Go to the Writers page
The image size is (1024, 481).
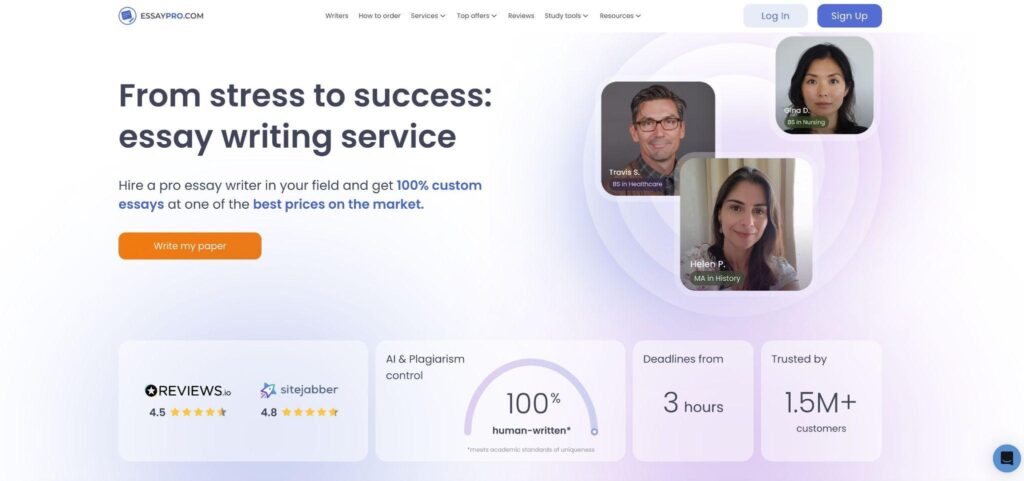tap(336, 16)
